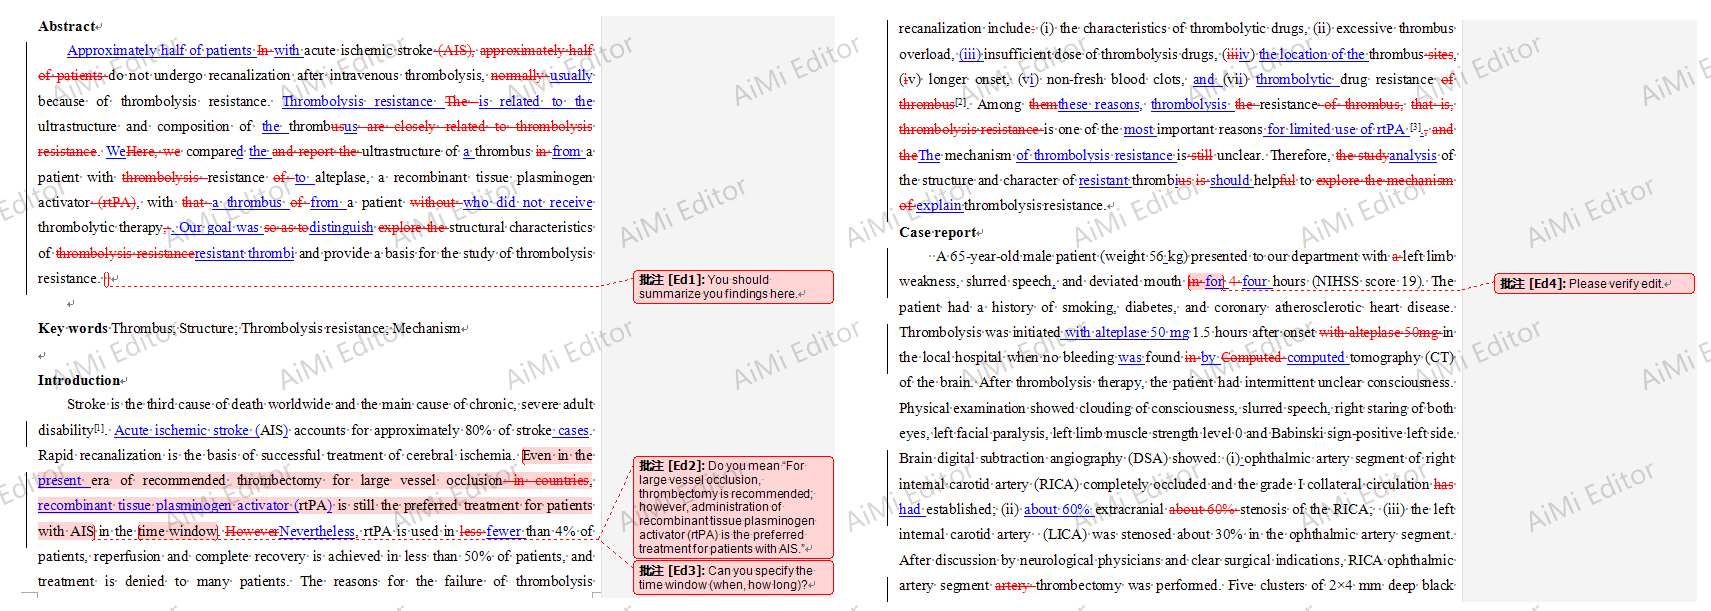Click the inserted phrase 'these reasons,'
The height and width of the screenshot is (611, 1711).
1099,104
